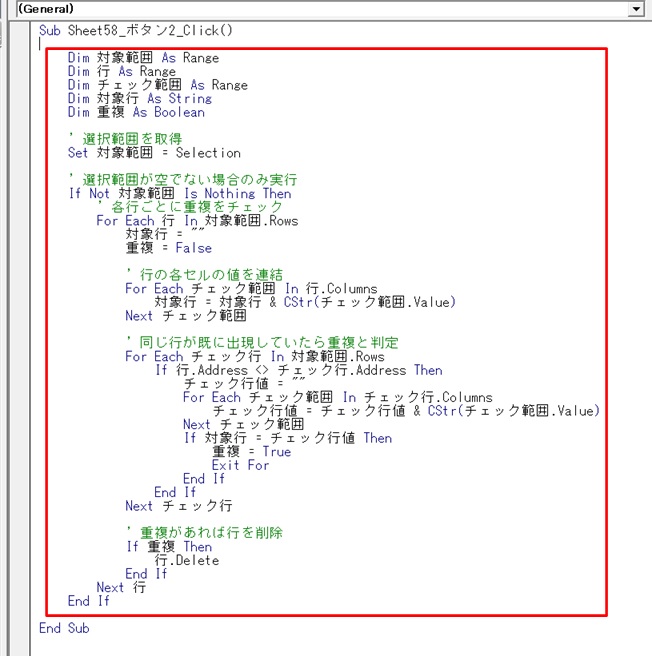Click 'For Each チェック範囲 In チェック行.Columns' line
Viewport: 652px width, 656px height.
[338, 397]
